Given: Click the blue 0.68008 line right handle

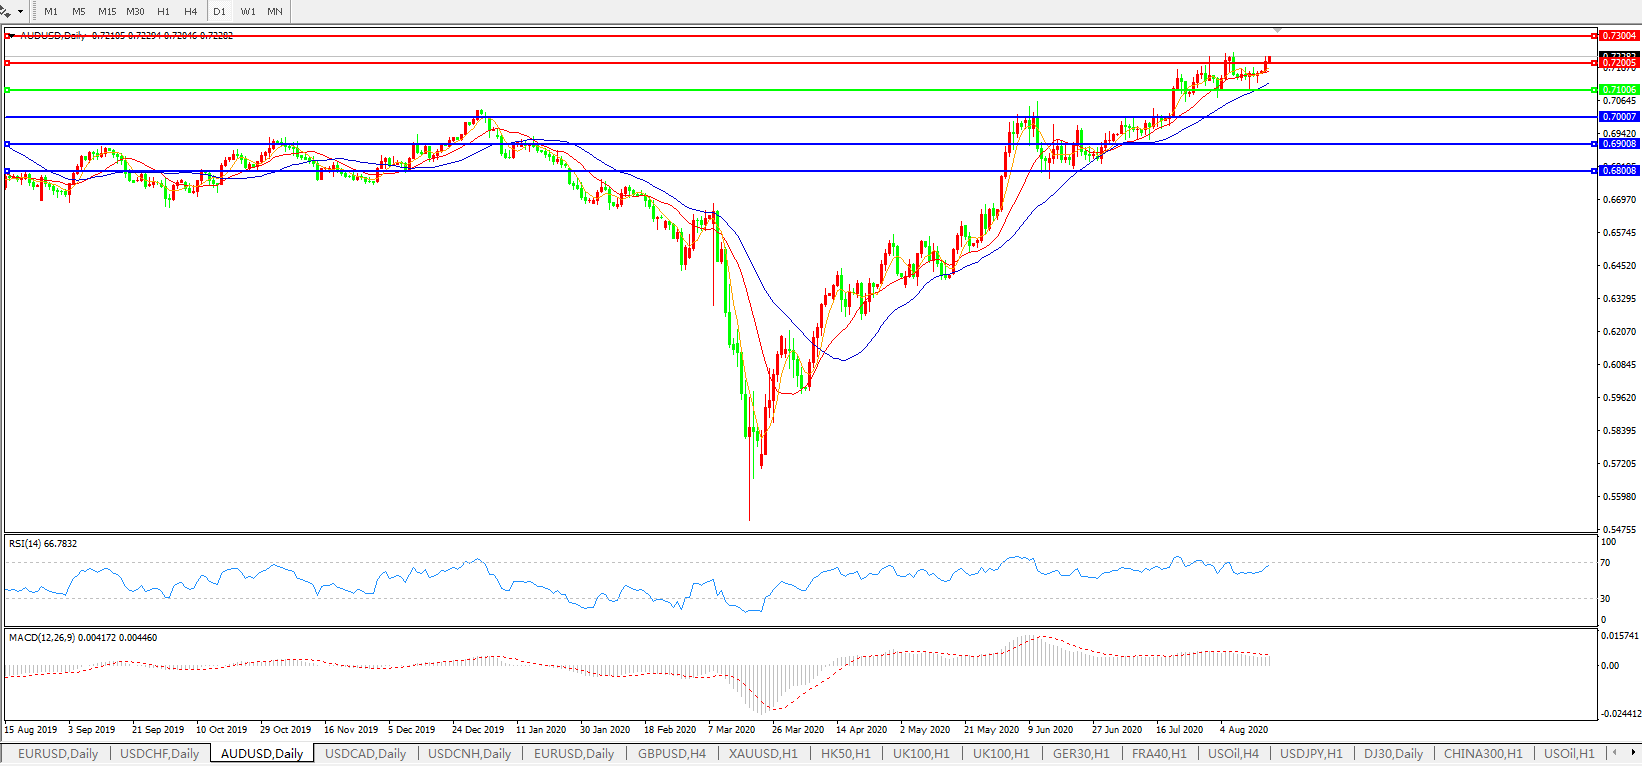Looking at the screenshot, I should tap(1594, 171).
